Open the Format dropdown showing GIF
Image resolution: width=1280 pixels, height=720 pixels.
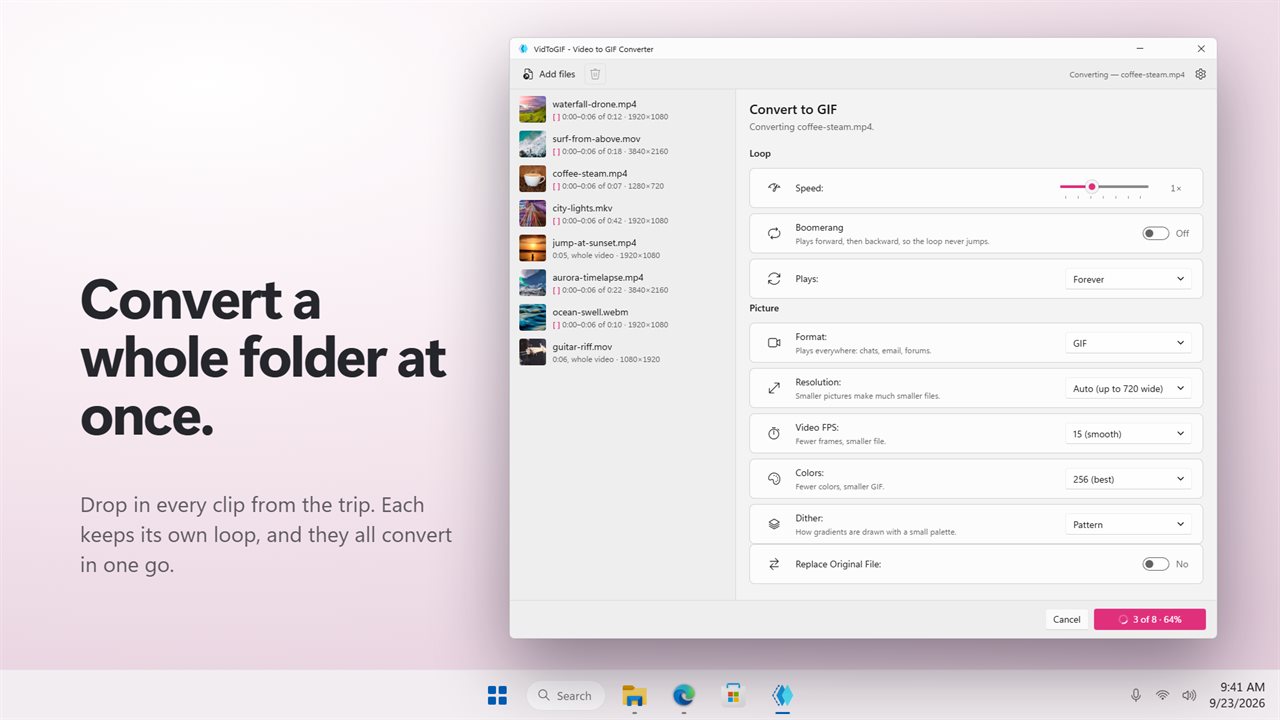click(1128, 343)
